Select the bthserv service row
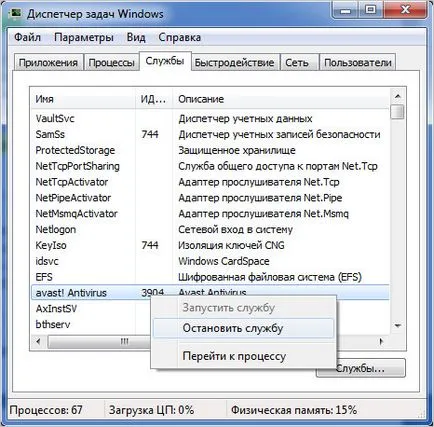The width and height of the screenshot is (434, 427). pyautogui.click(x=91, y=324)
